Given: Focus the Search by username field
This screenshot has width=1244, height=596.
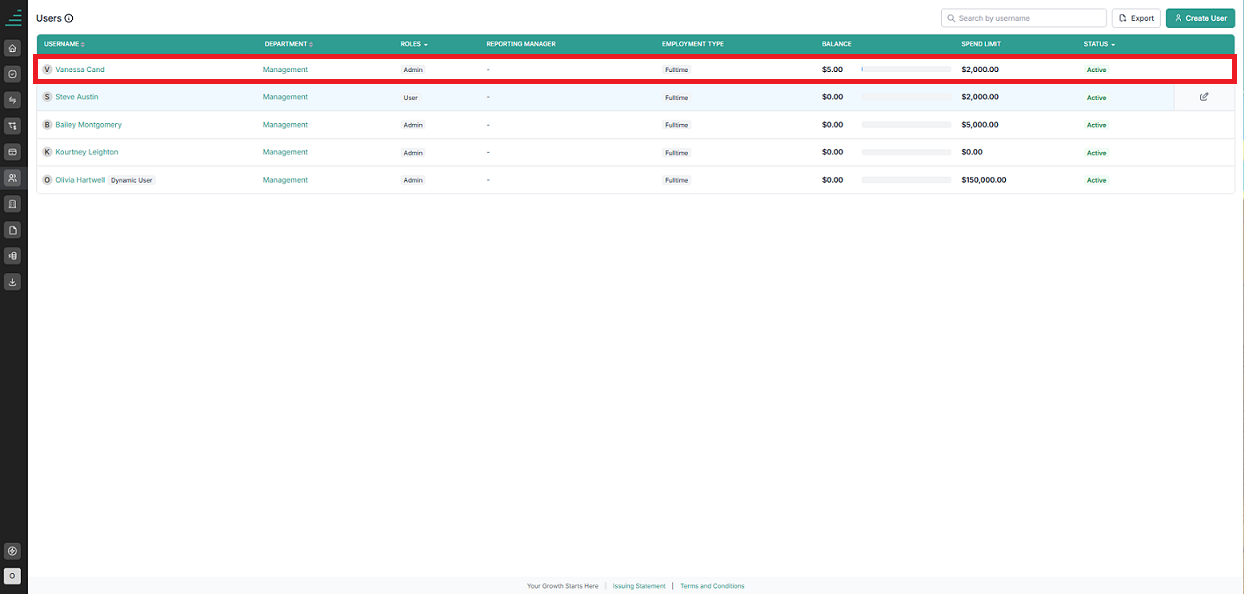Looking at the screenshot, I should click(1024, 18).
